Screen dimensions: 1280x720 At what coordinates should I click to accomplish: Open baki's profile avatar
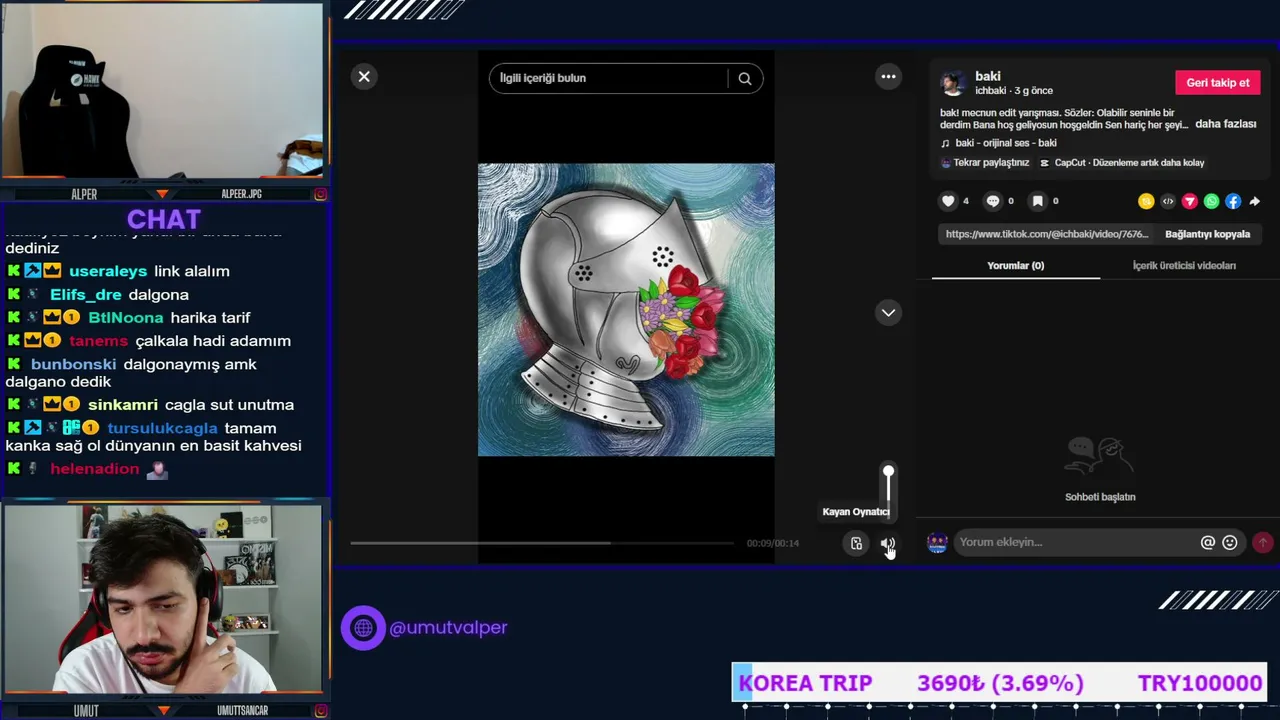tap(954, 83)
